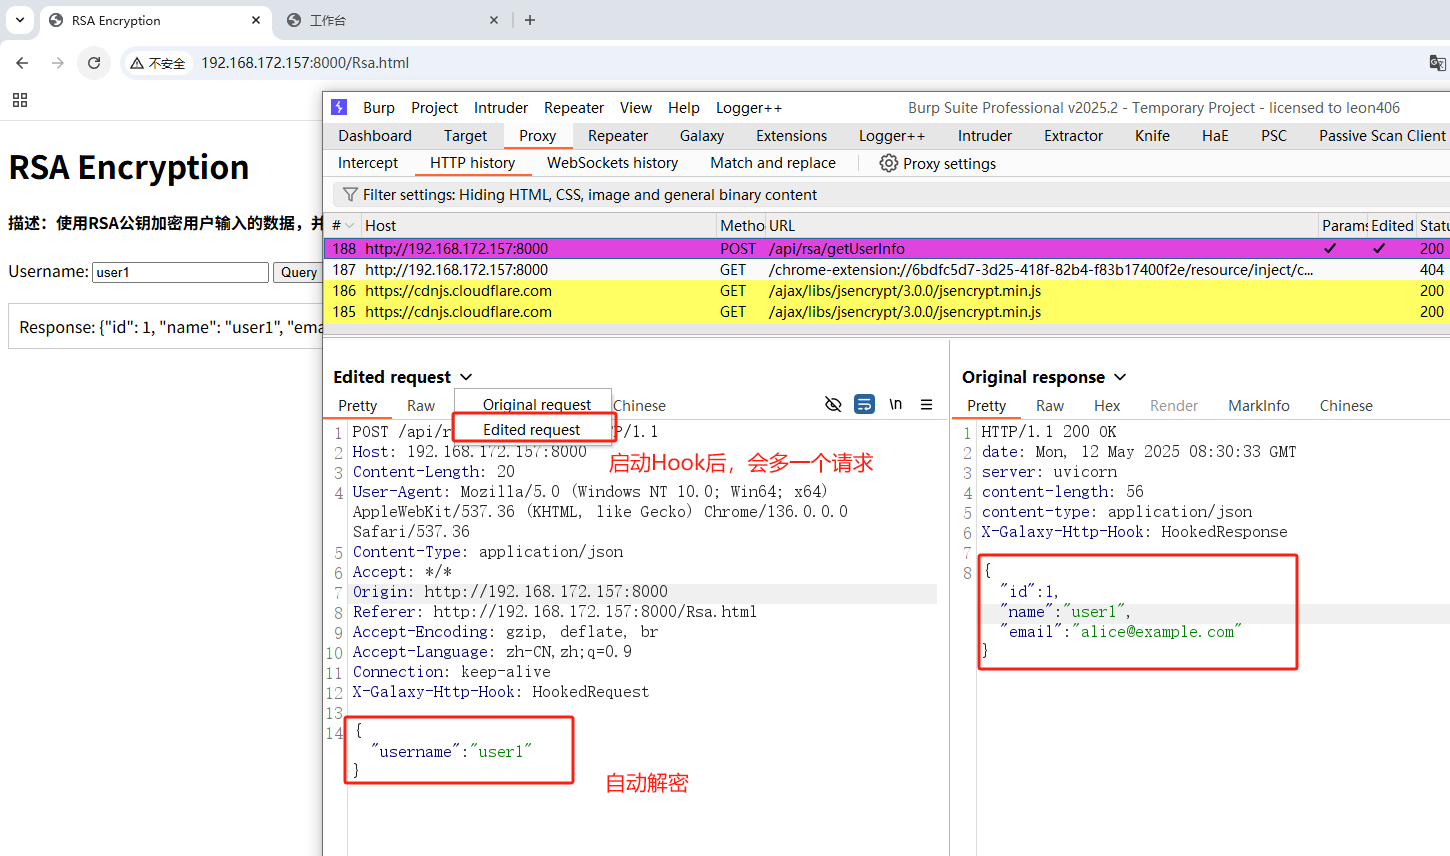Screen dimensions: 1450x856
Task: Open the Help menu
Action: [x=684, y=107]
